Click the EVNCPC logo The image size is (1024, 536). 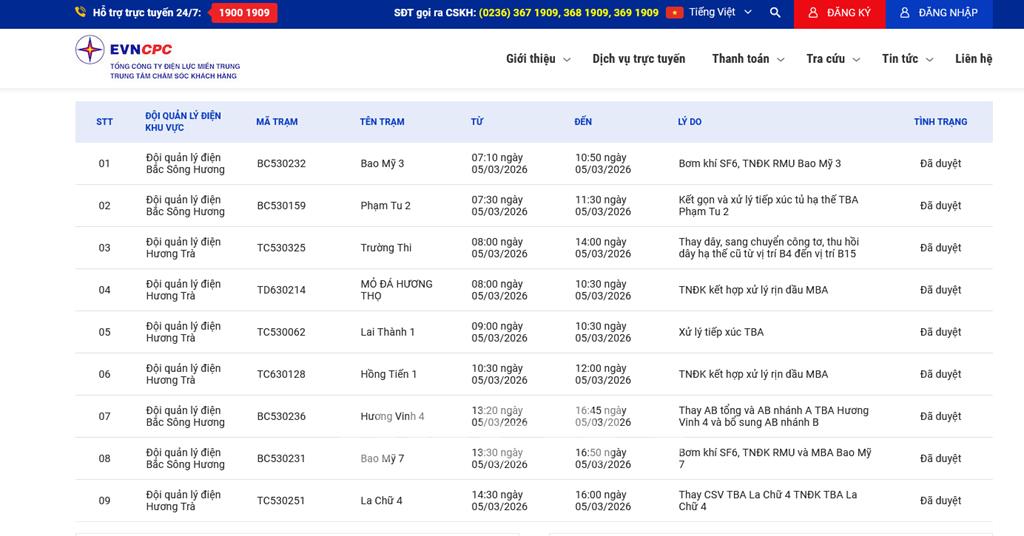tap(157, 58)
